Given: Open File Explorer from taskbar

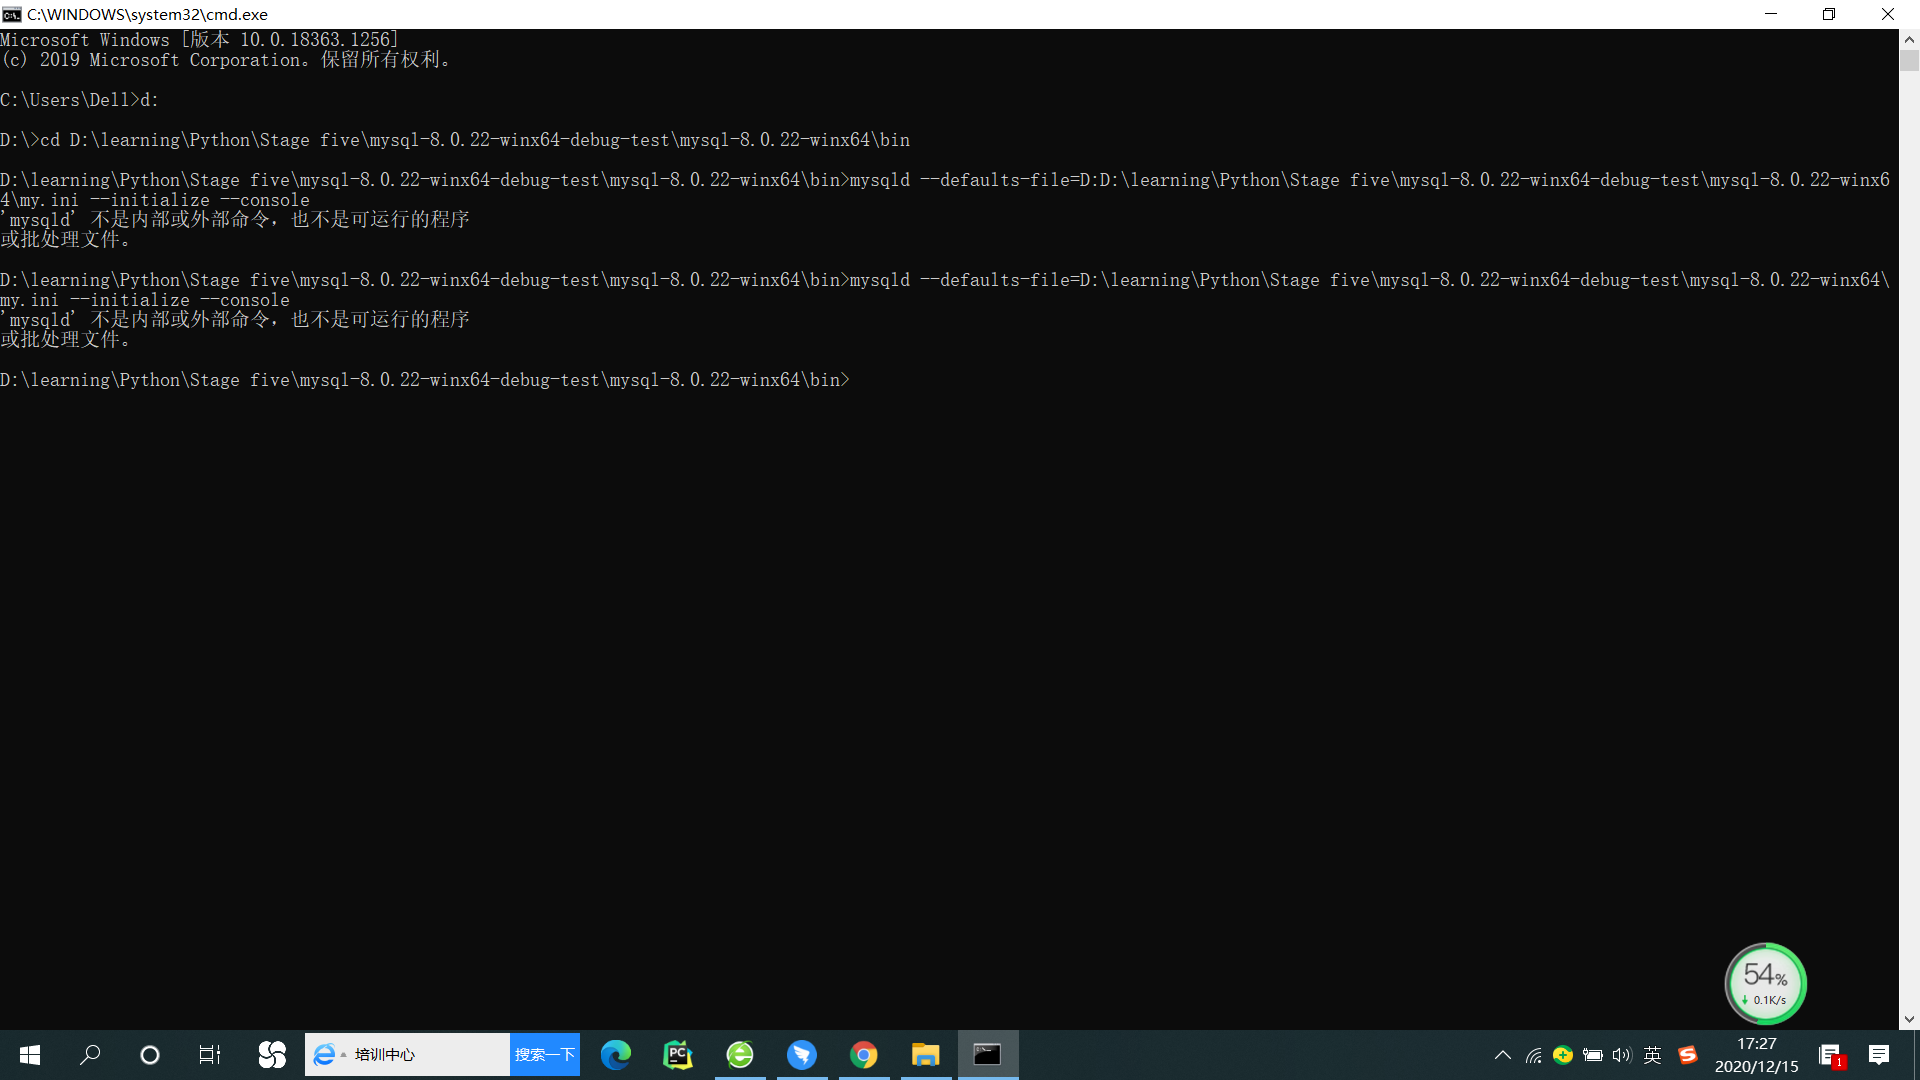Looking at the screenshot, I should [x=926, y=1055].
